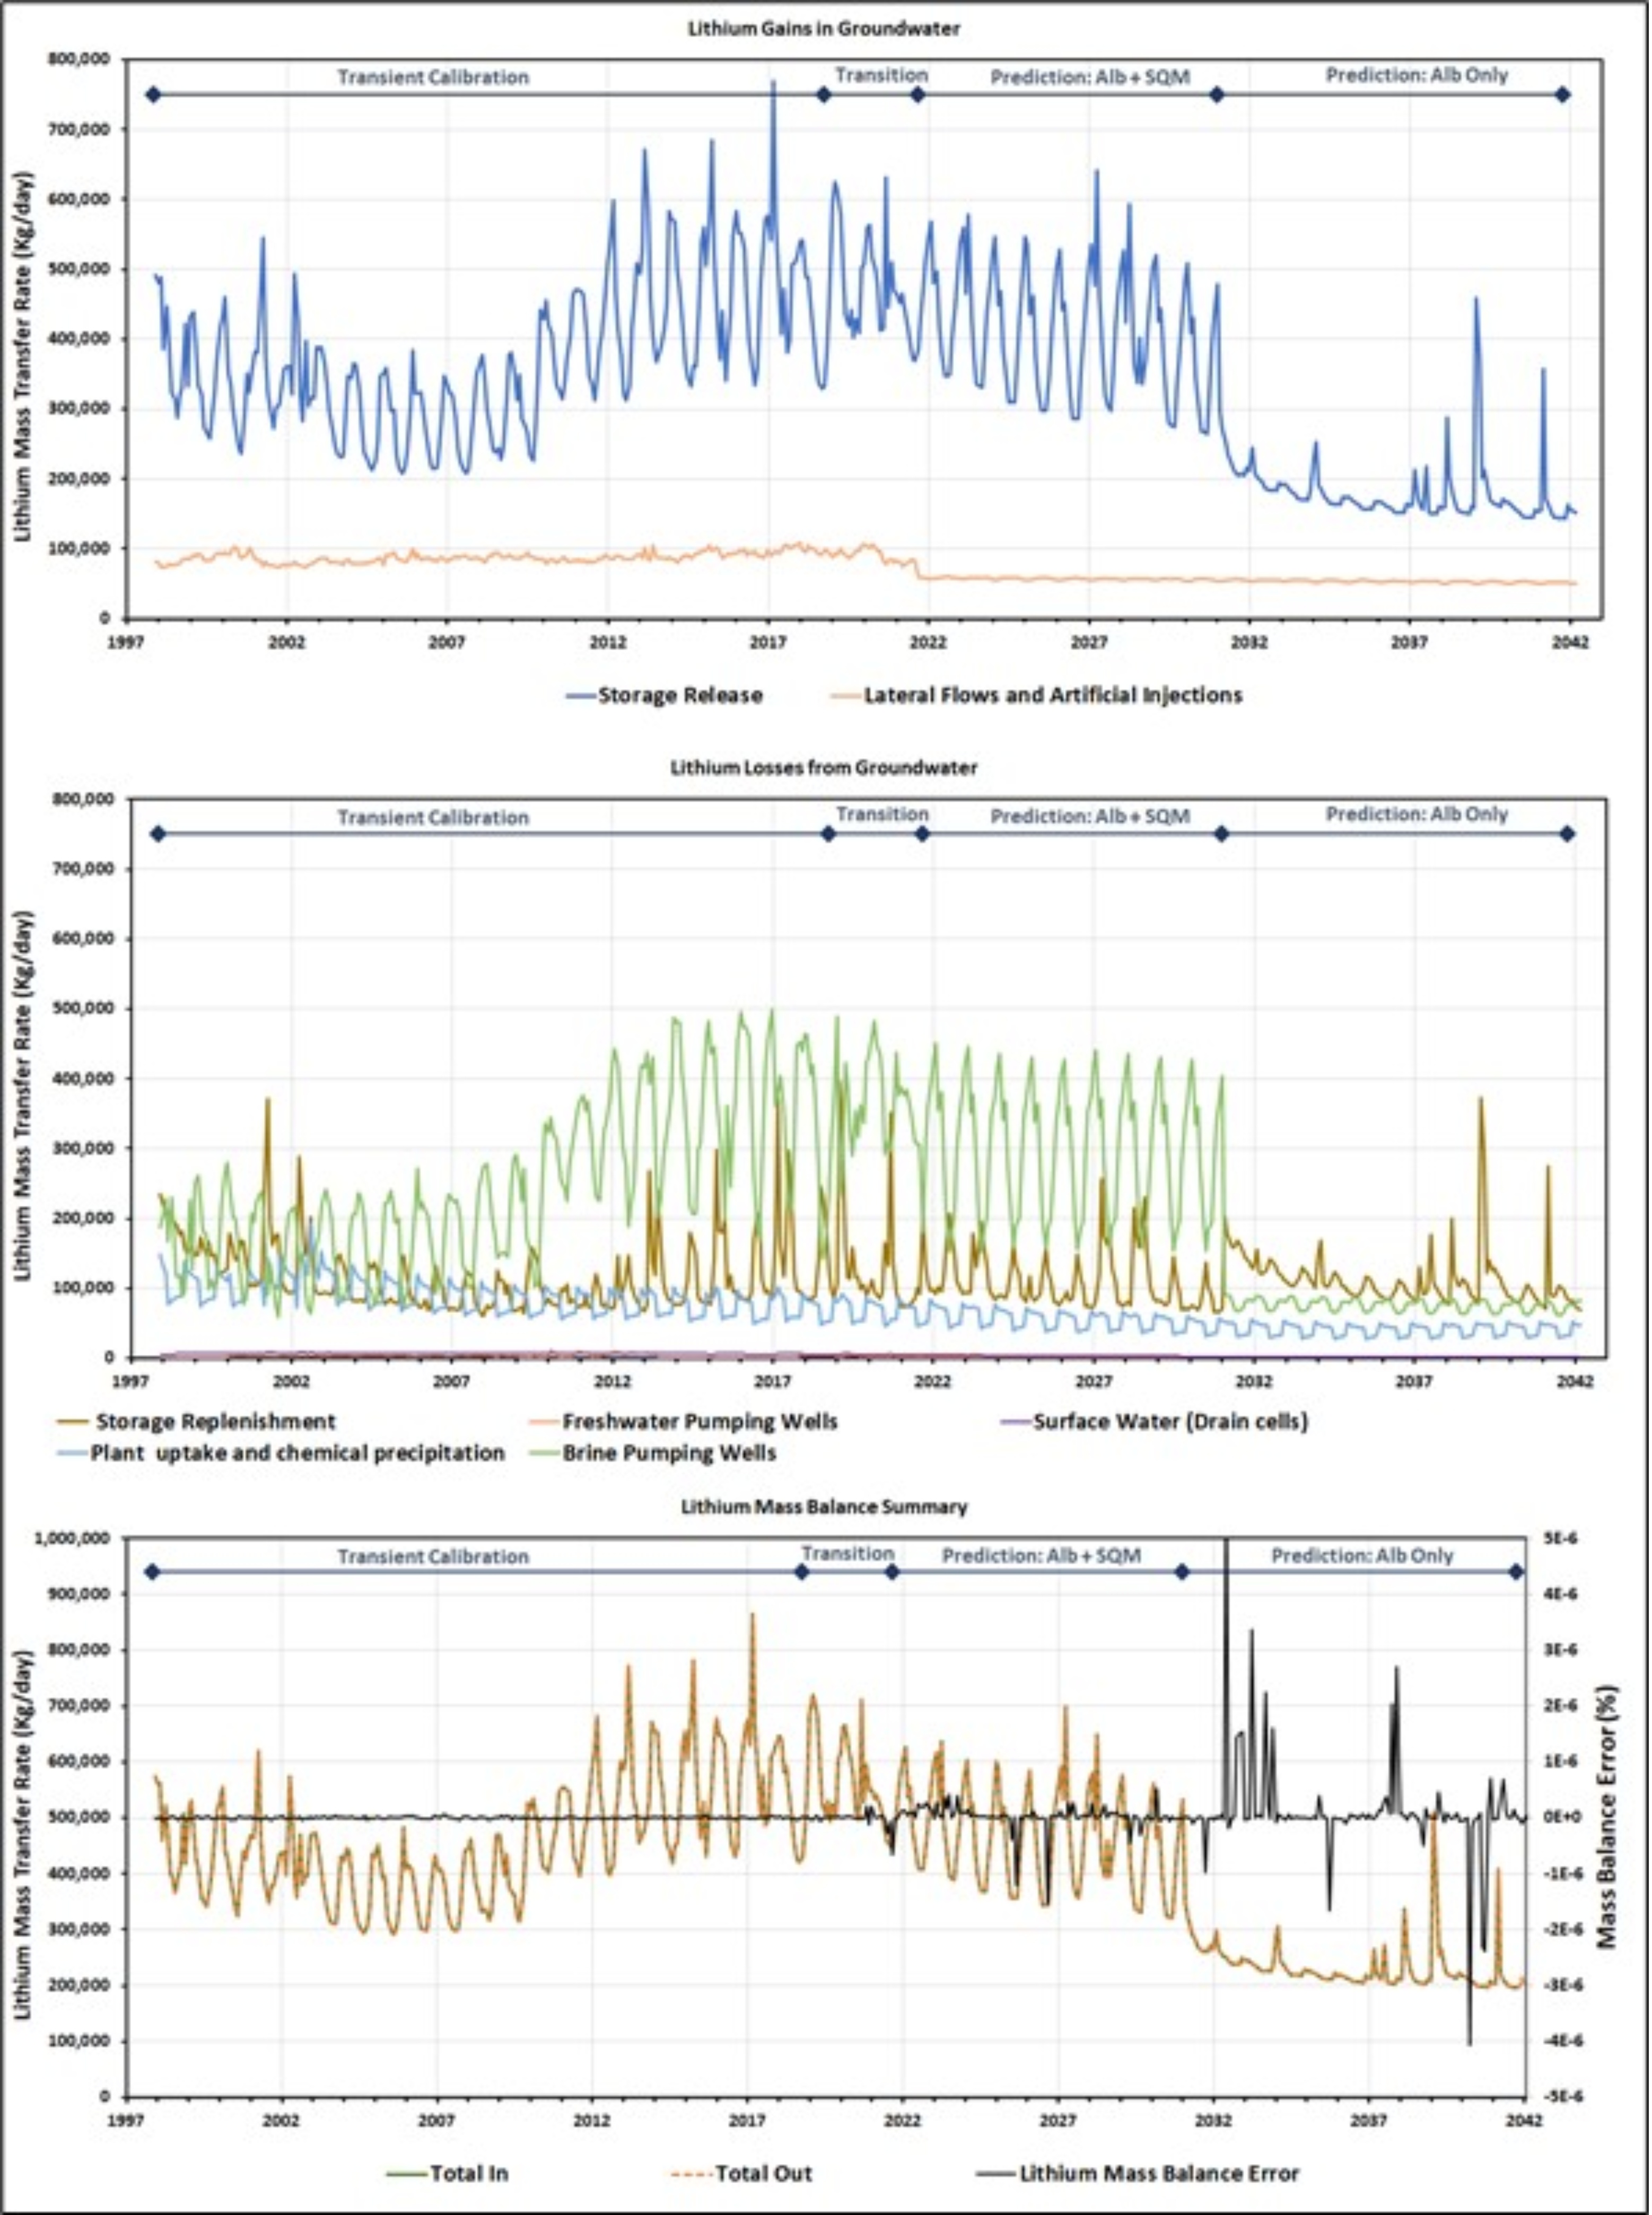Image resolution: width=1652 pixels, height=2215 pixels.
Task: Select 'Surface Water (Drain cells)' legend entry
Action: coord(1154,1421)
